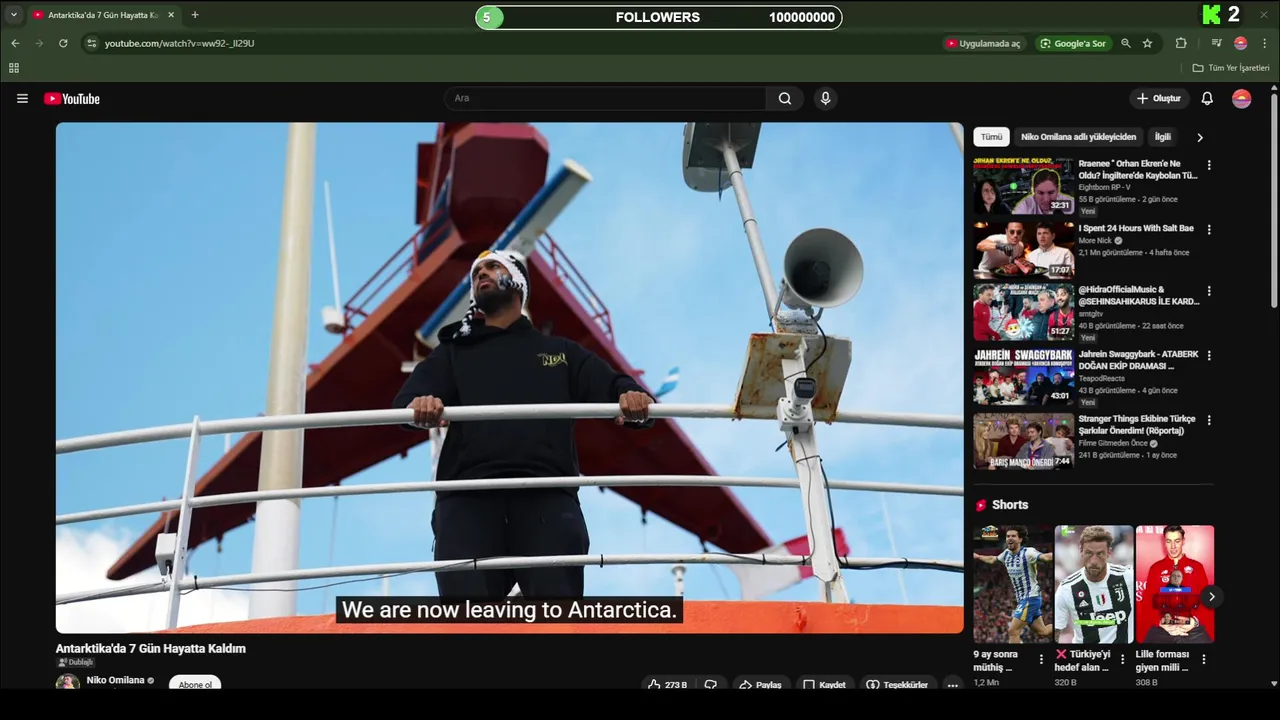Click the Dublajlı badge under the title
The width and height of the screenshot is (1280, 720).
pyautogui.click(x=75, y=662)
